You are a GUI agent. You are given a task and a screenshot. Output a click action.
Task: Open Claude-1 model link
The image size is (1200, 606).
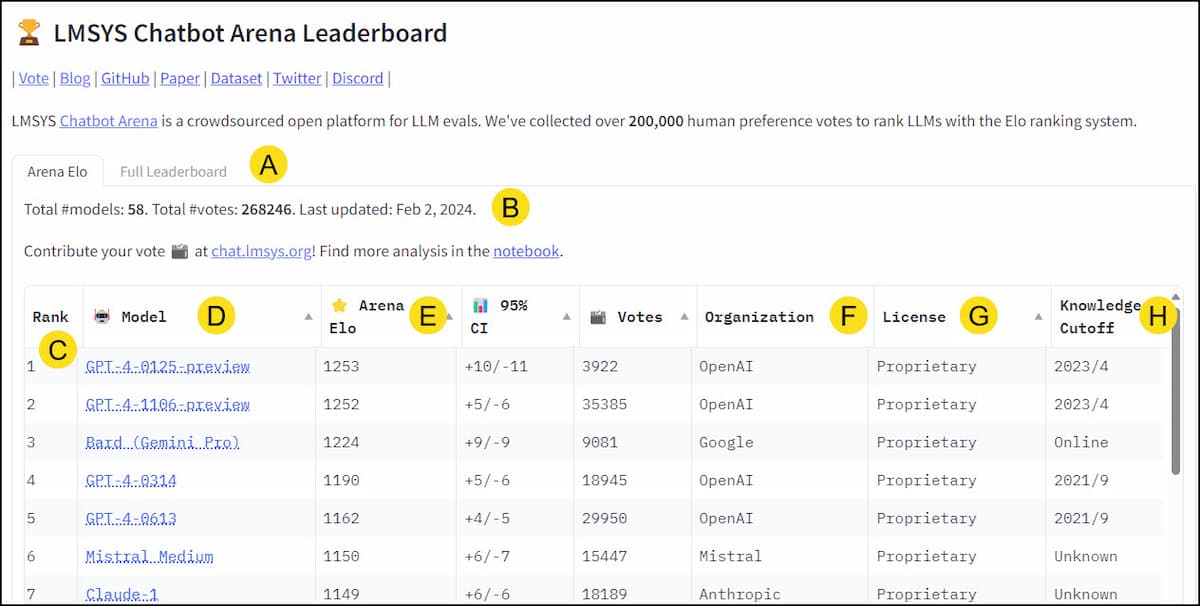click(x=122, y=594)
